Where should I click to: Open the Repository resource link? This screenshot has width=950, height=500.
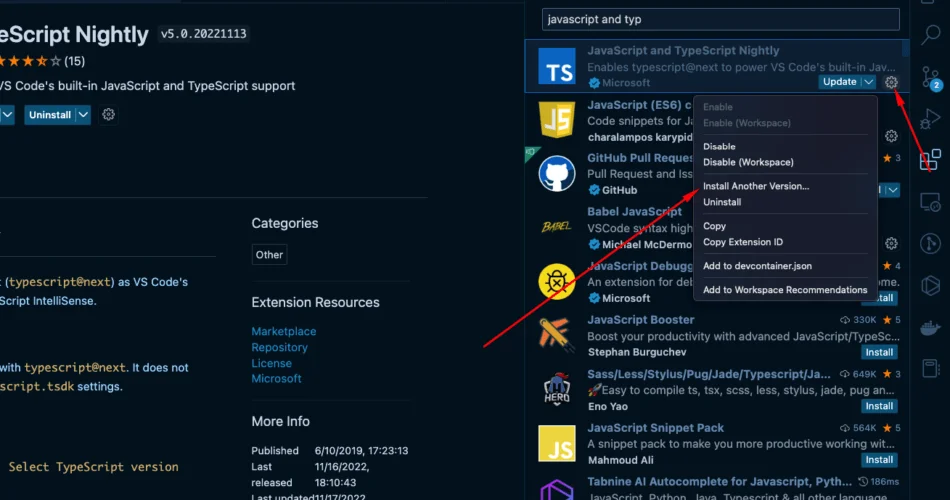(x=279, y=347)
